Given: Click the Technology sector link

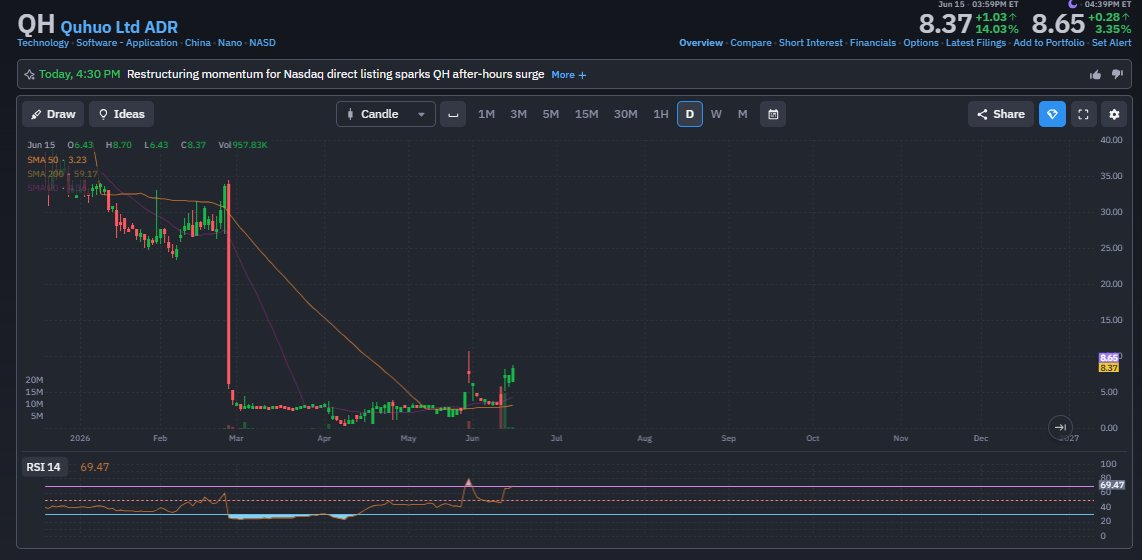Looking at the screenshot, I should (43, 43).
